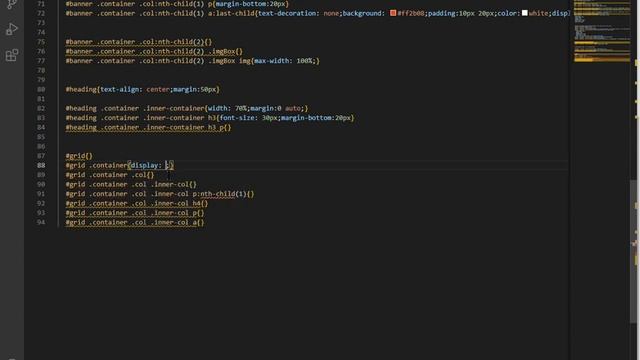This screenshot has width=640, height=360.
Task: Click '.inner-col p{}' rule on line 93
Action: (177, 213)
